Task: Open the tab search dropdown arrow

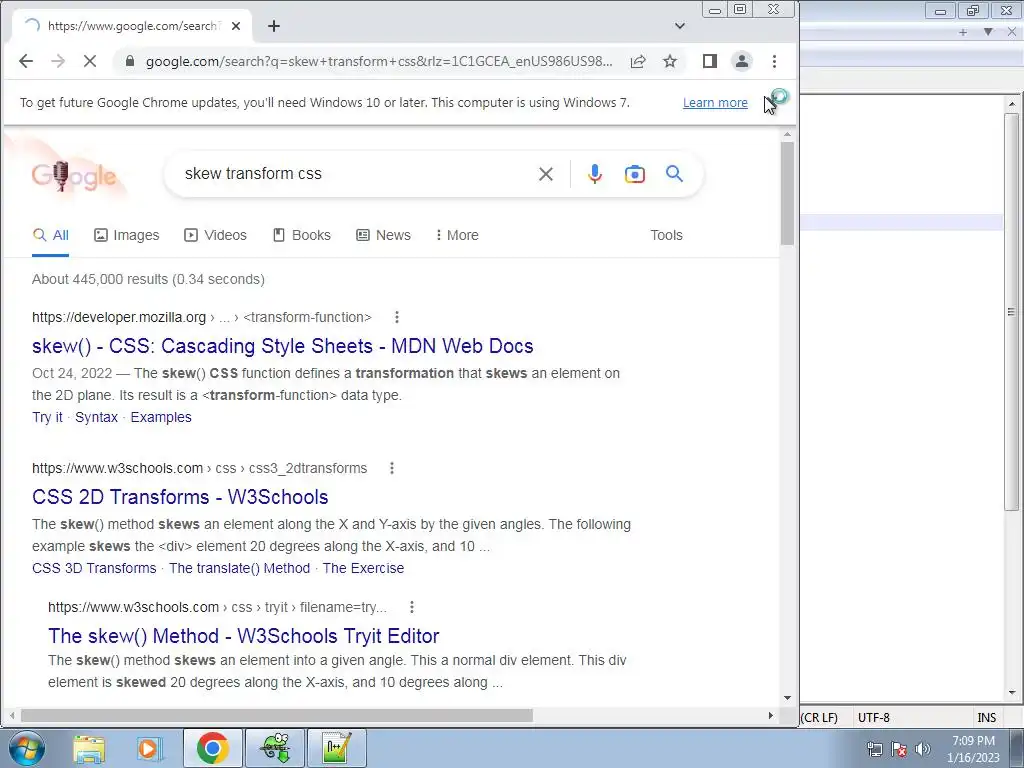Action: tap(680, 26)
